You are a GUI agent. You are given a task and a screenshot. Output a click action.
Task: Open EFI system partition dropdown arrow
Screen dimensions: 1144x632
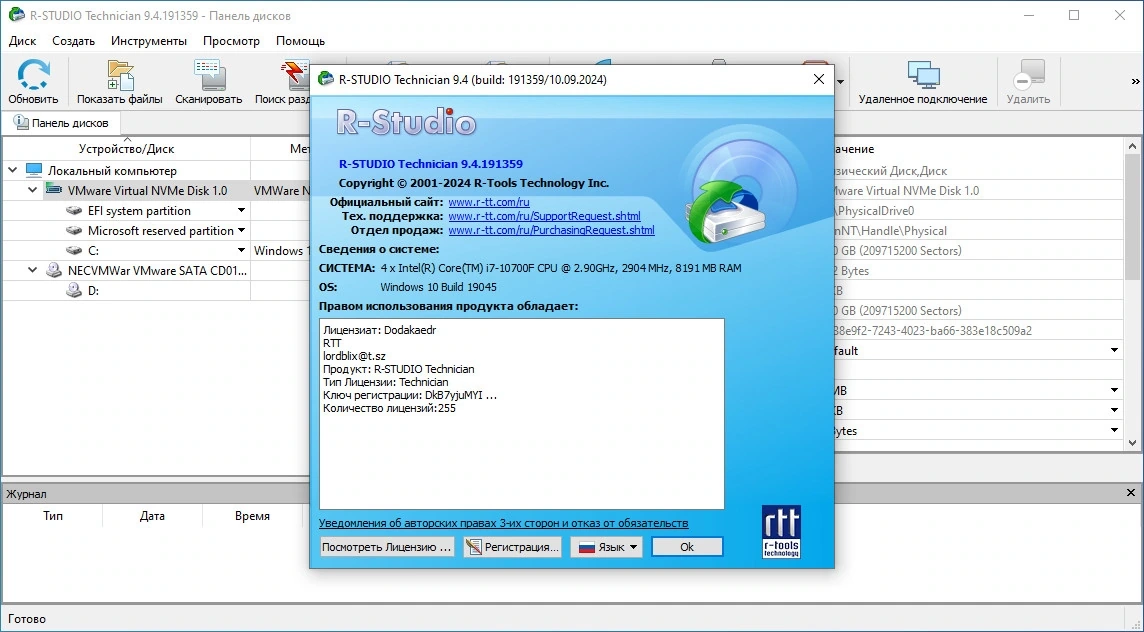click(241, 210)
